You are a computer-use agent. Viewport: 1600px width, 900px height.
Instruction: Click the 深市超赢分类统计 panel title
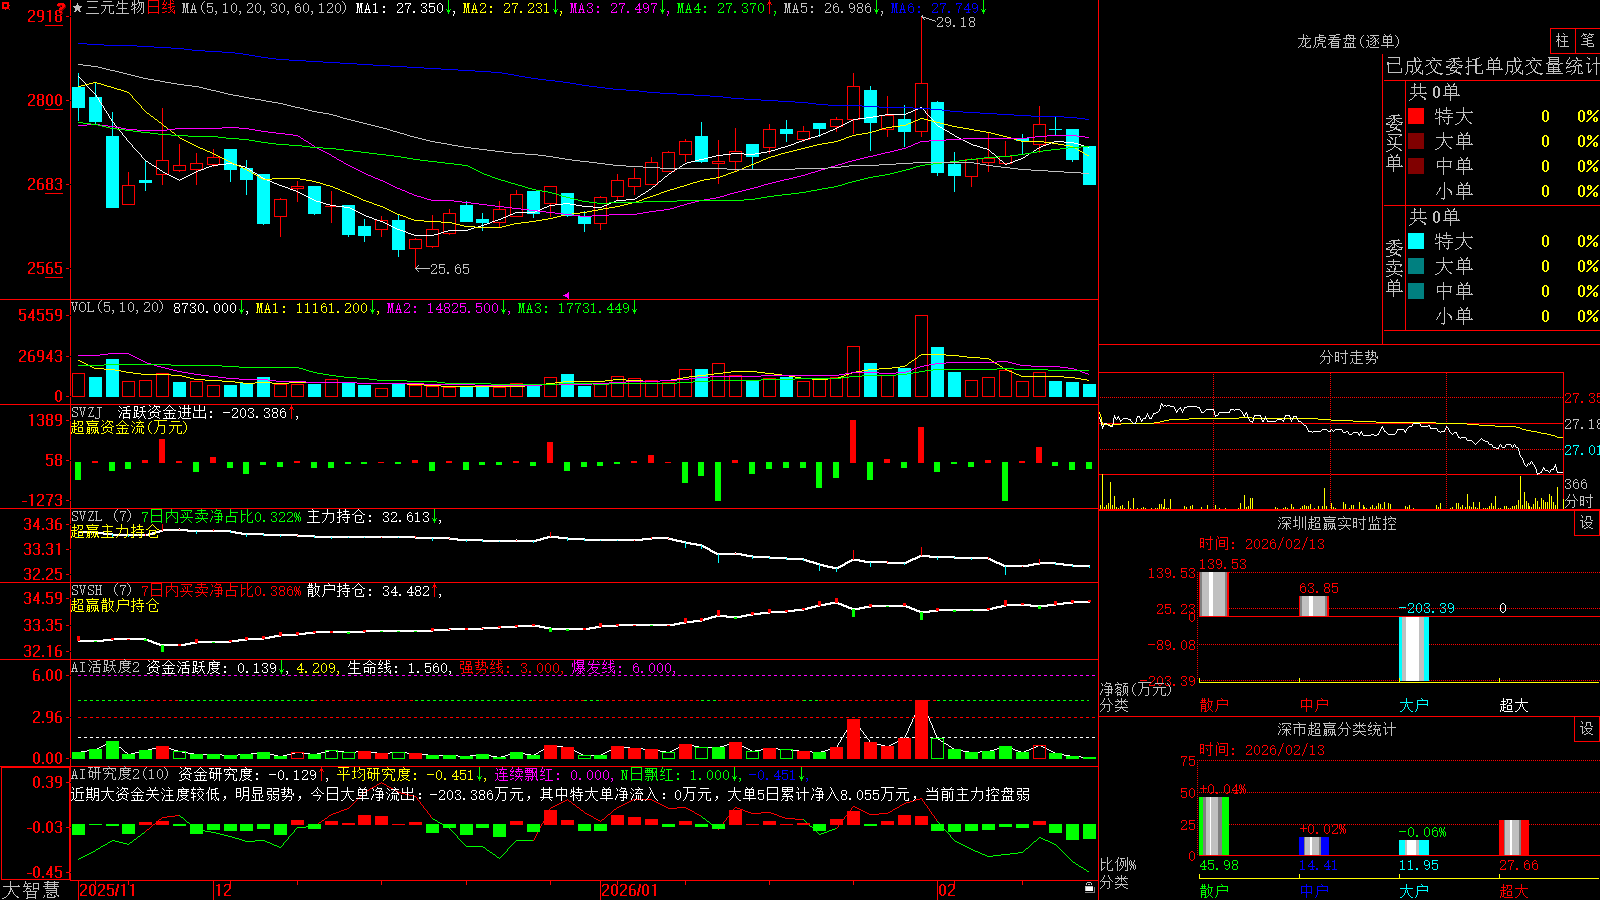point(1337,729)
